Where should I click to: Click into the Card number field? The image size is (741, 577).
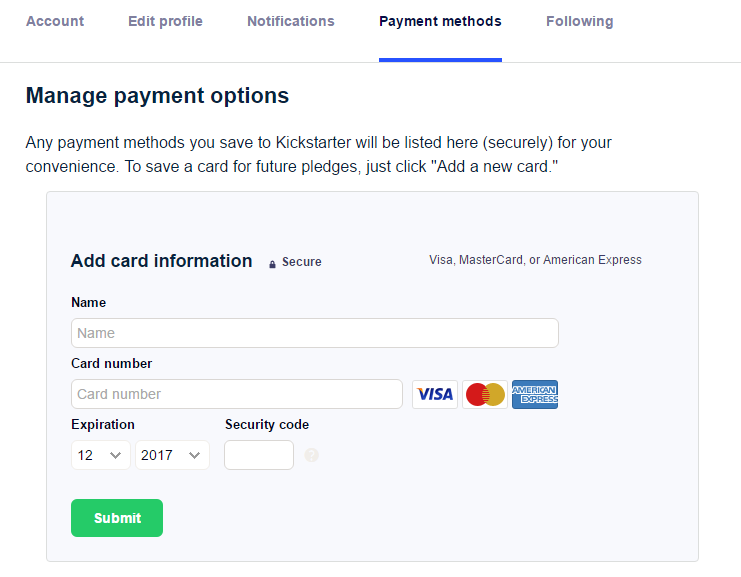tap(236, 394)
